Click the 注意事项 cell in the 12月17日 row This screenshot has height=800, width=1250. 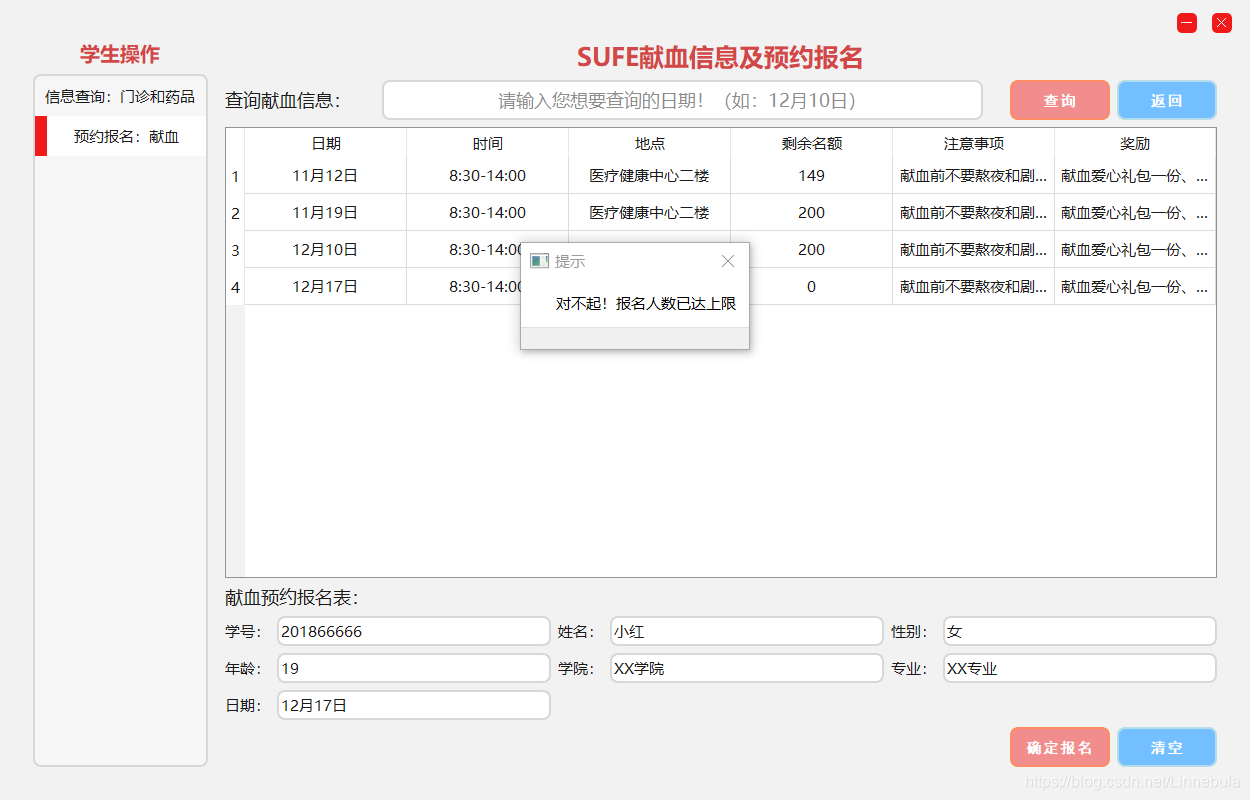tap(974, 287)
